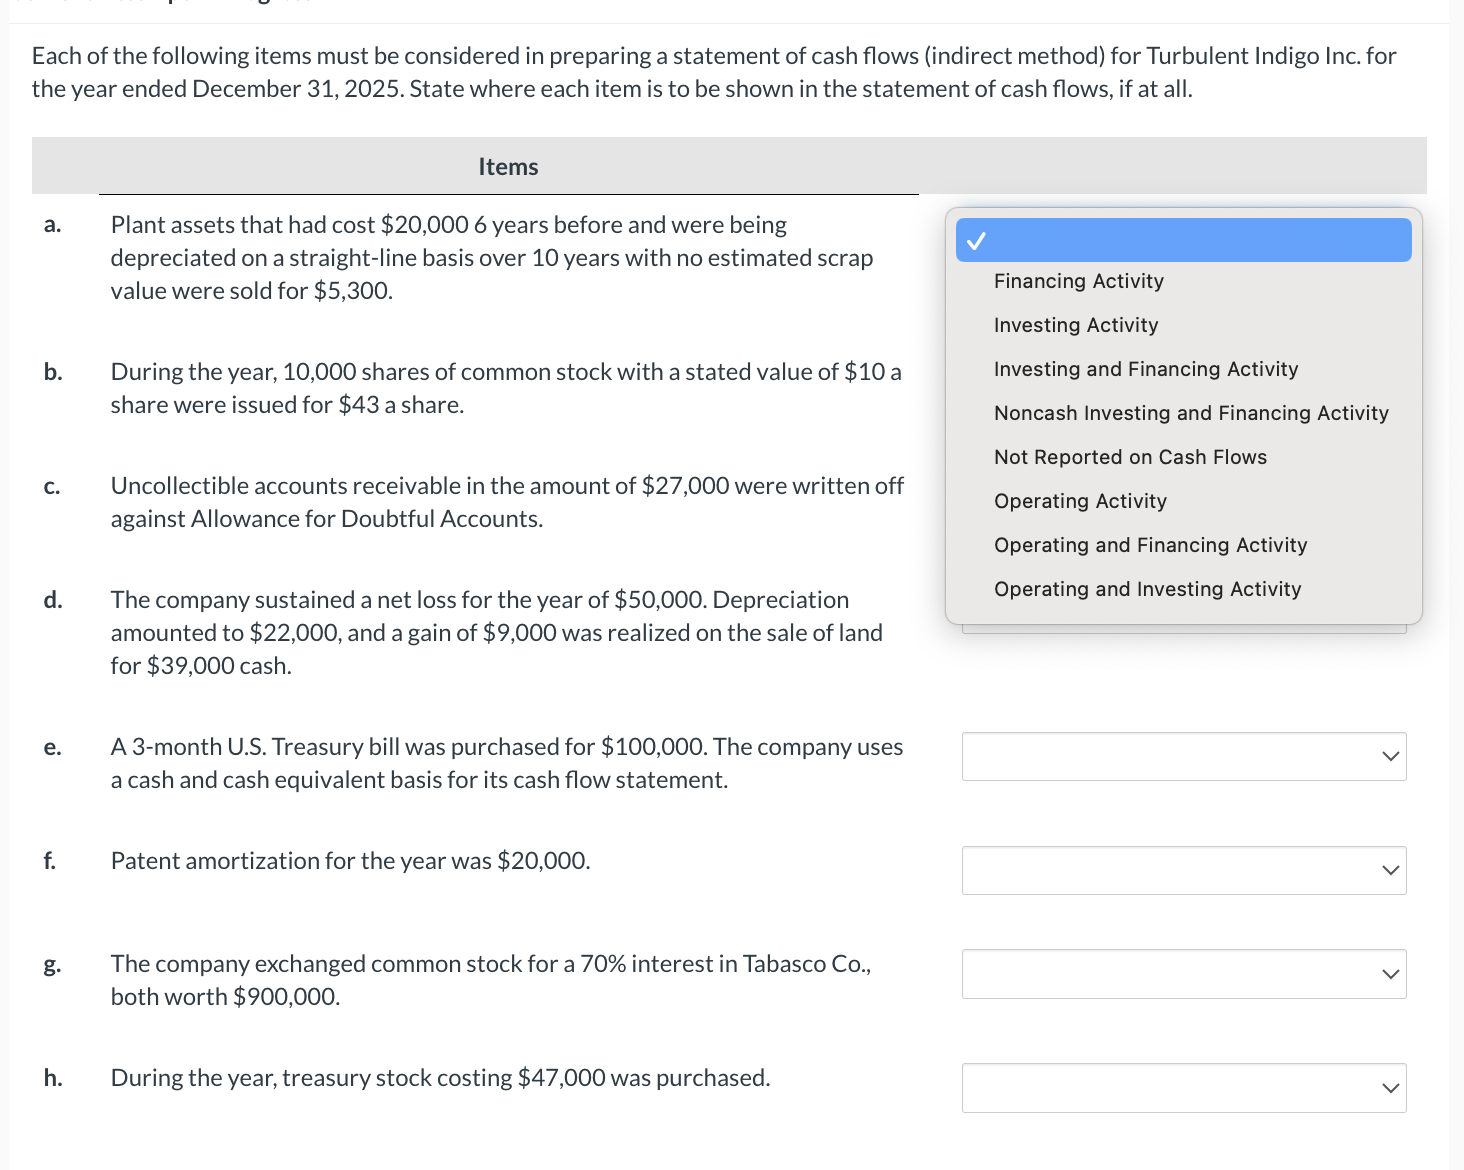Screen dimensions: 1464x1170
Task: Open dropdown for Tabasco Co. exchange item g
Action: coord(1184,974)
